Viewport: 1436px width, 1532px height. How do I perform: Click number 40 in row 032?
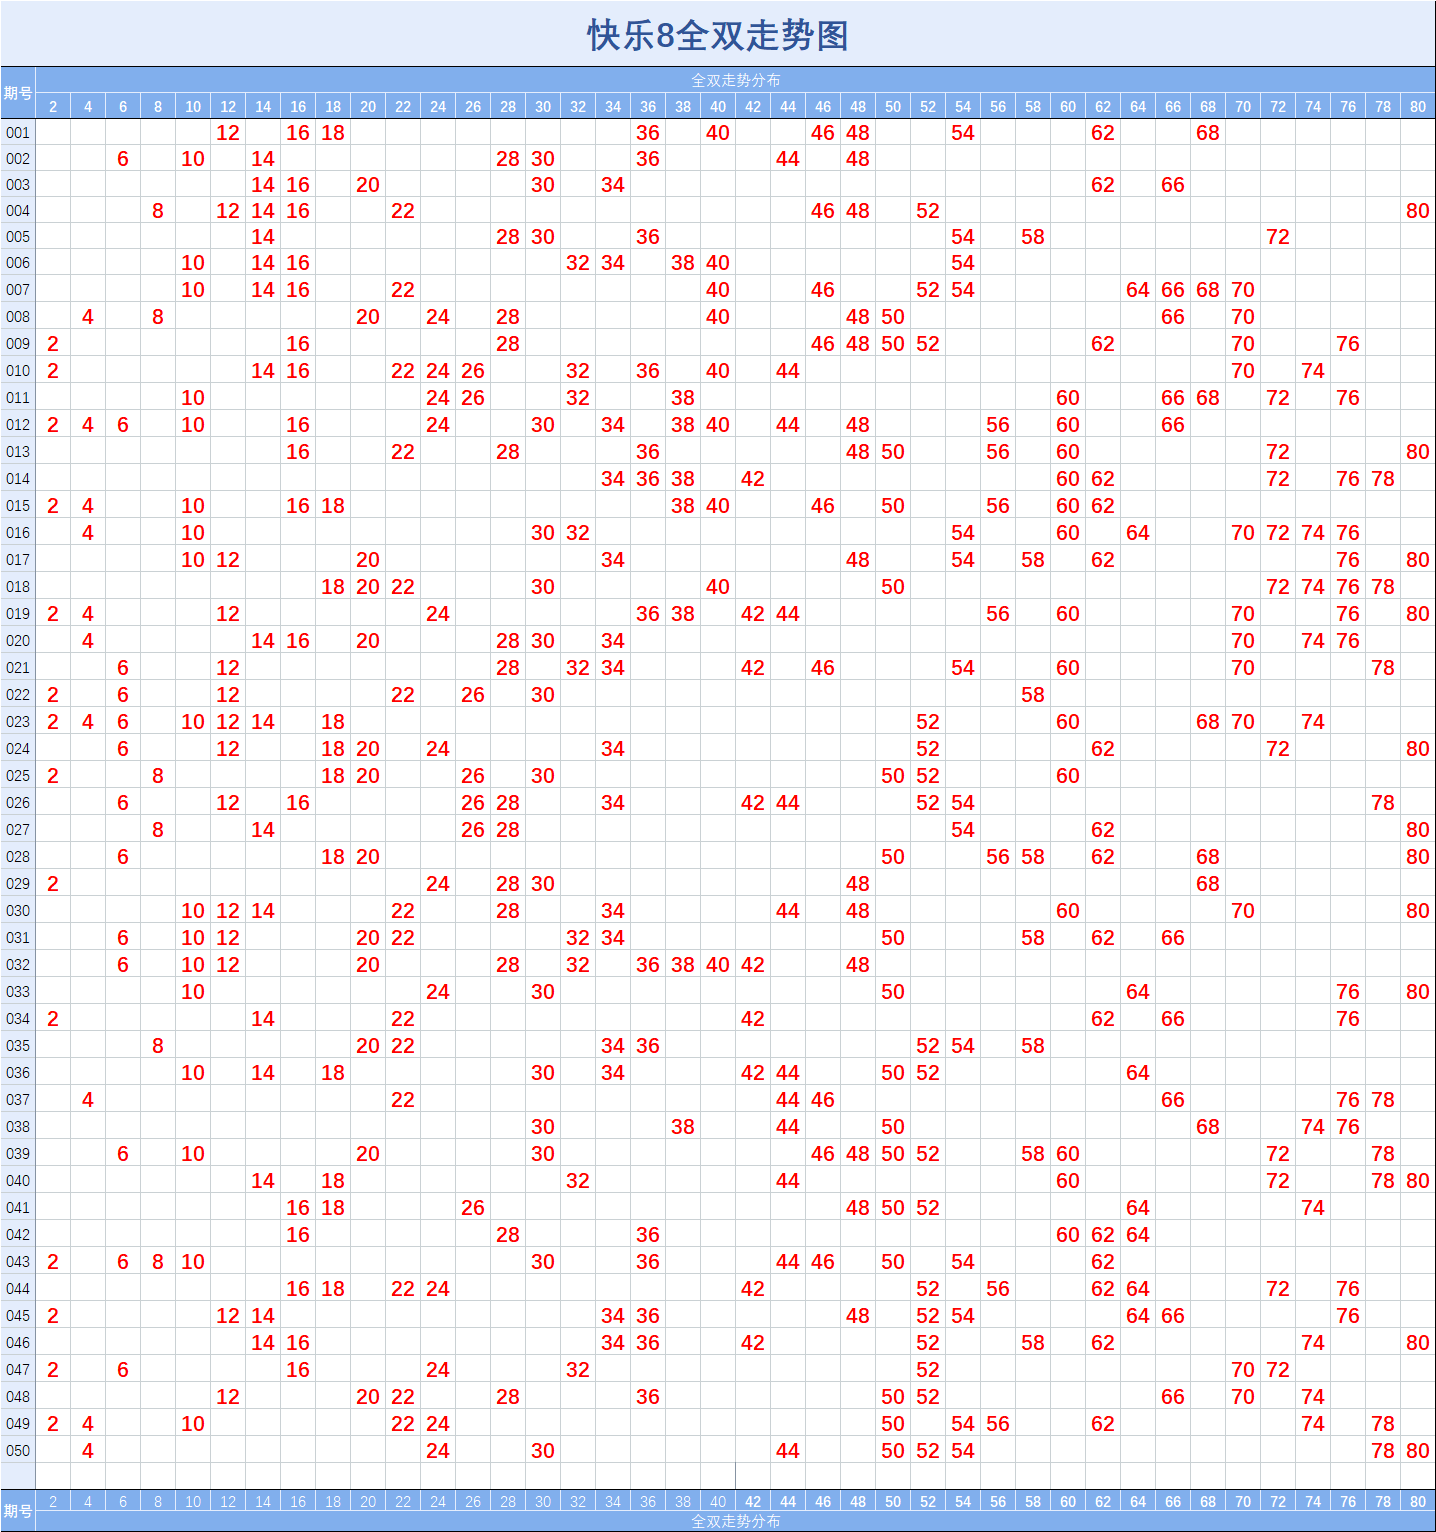tap(718, 965)
